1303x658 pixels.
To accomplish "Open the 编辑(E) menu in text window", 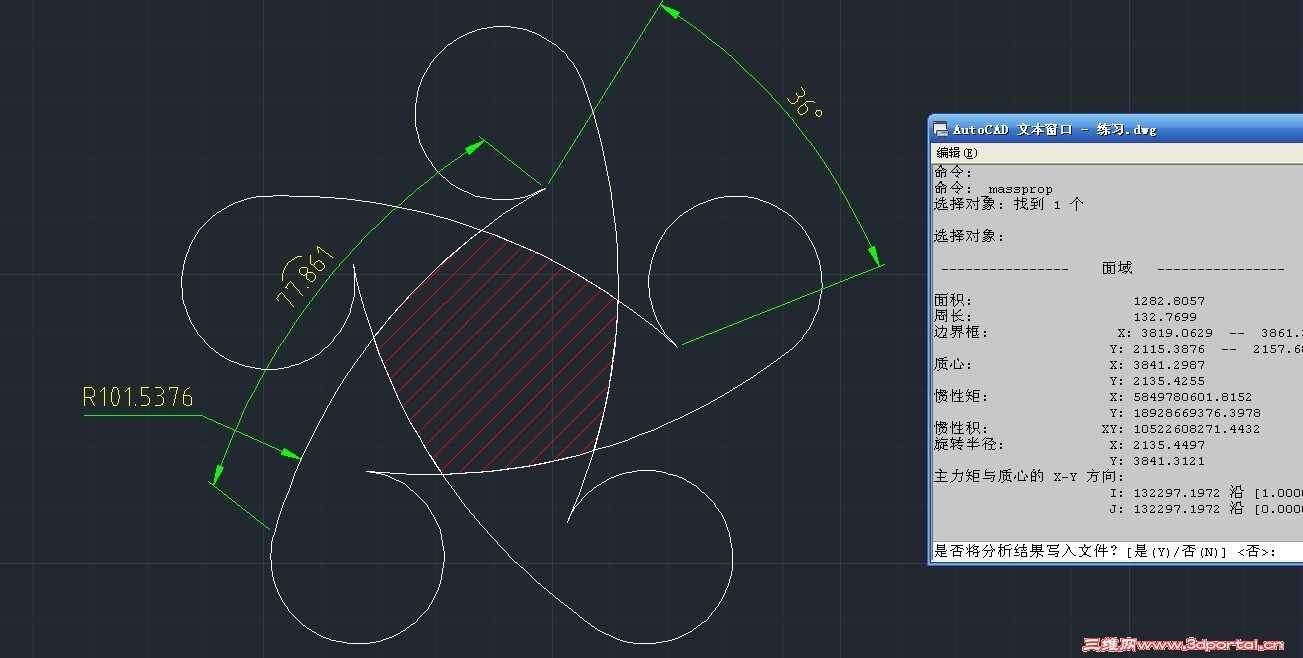I will click(958, 153).
